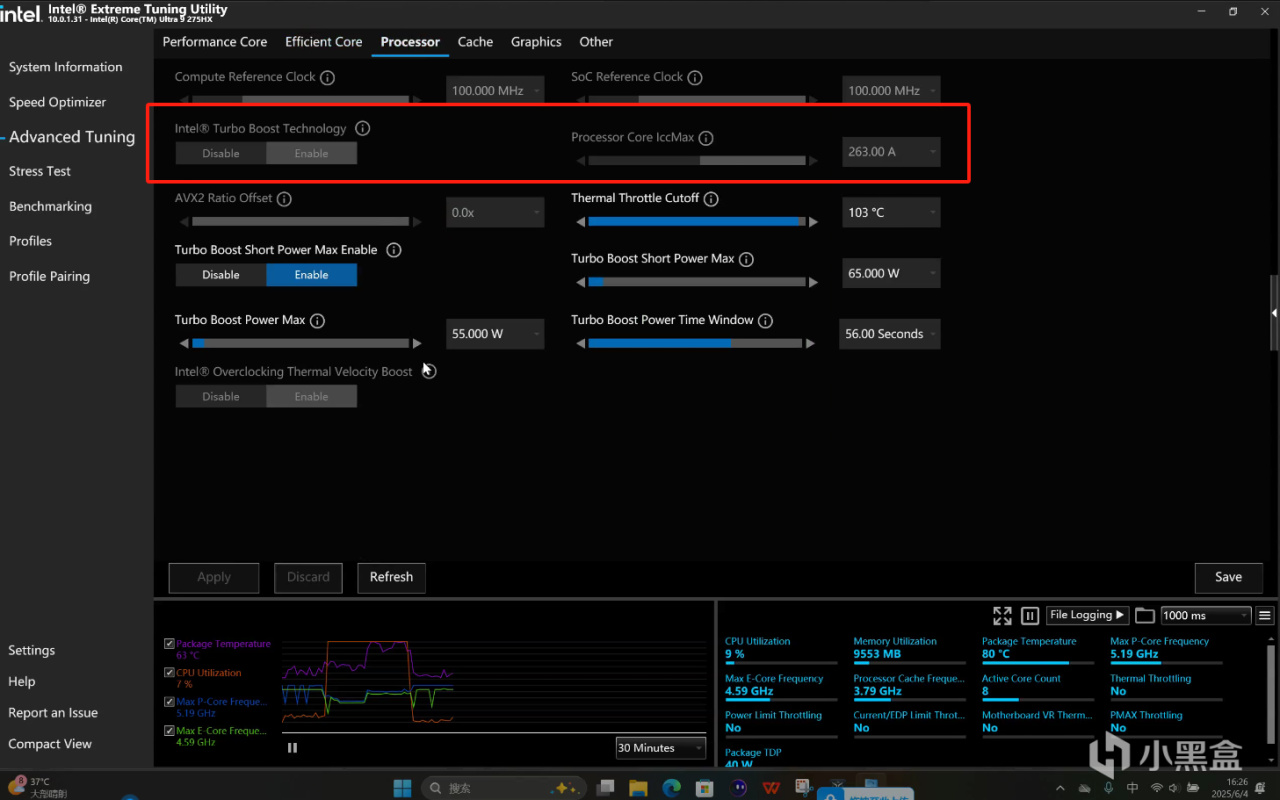
Task: Select Enable under Intel Turbo Boost Technology
Action: pos(311,153)
